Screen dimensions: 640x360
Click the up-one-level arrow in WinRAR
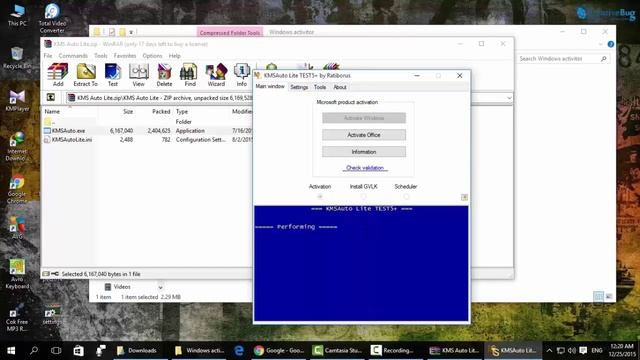tap(51, 97)
